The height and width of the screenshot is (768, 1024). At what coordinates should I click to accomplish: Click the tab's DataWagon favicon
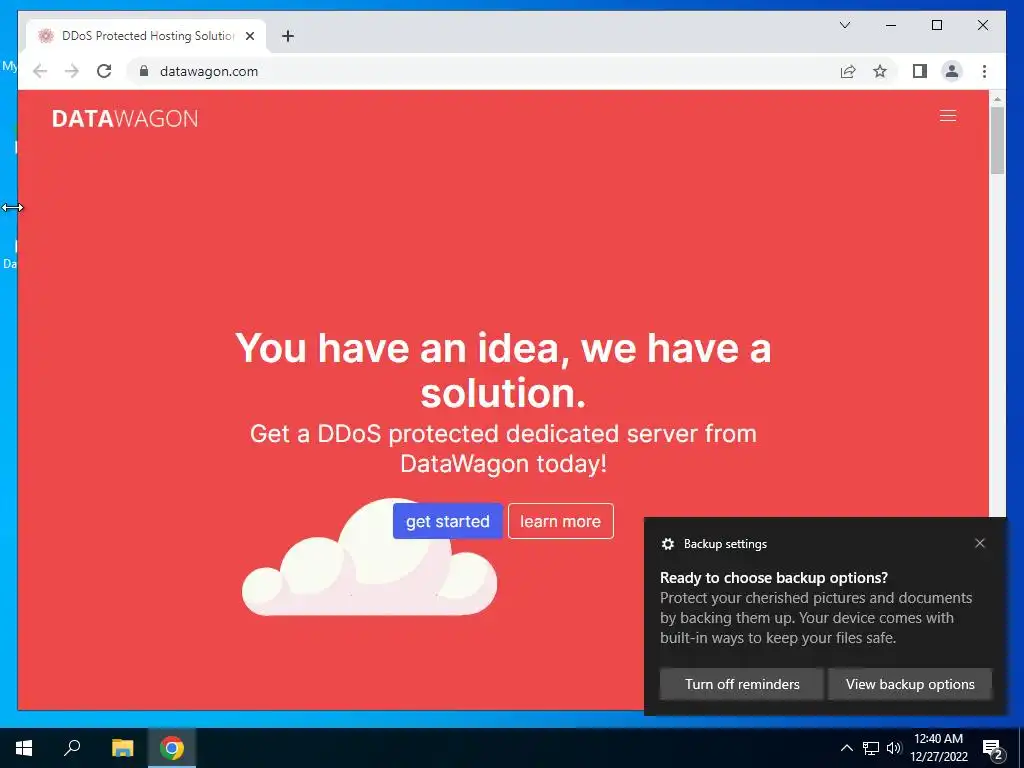pyautogui.click(x=45, y=36)
